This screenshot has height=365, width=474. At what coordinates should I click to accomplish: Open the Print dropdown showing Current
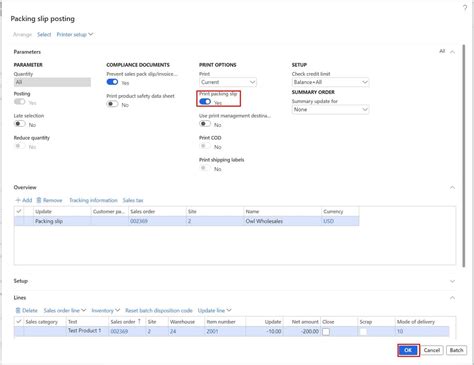click(x=228, y=82)
